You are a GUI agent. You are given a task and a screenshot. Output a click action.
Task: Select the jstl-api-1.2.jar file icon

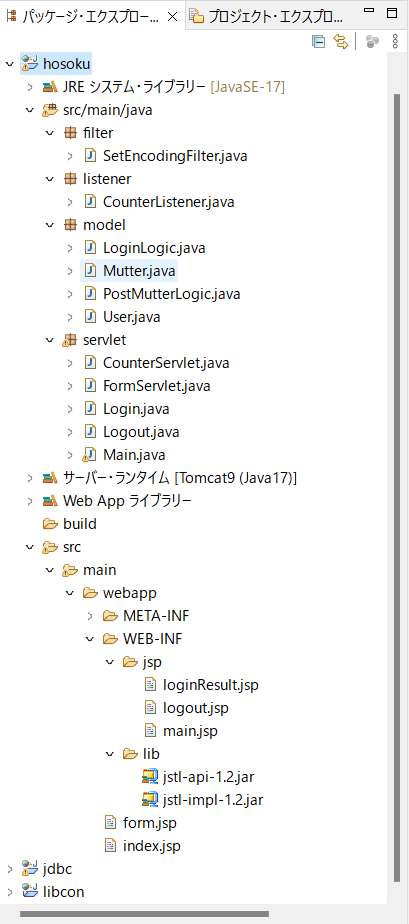tap(150, 777)
